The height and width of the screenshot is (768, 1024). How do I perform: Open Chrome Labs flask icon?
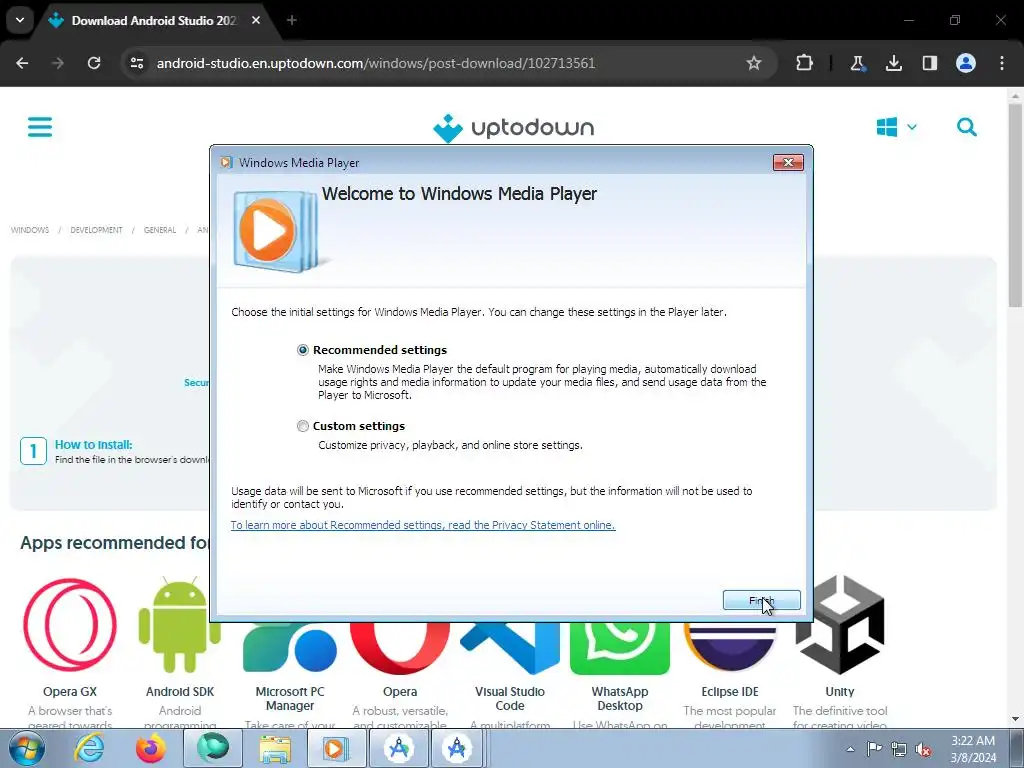click(x=857, y=63)
